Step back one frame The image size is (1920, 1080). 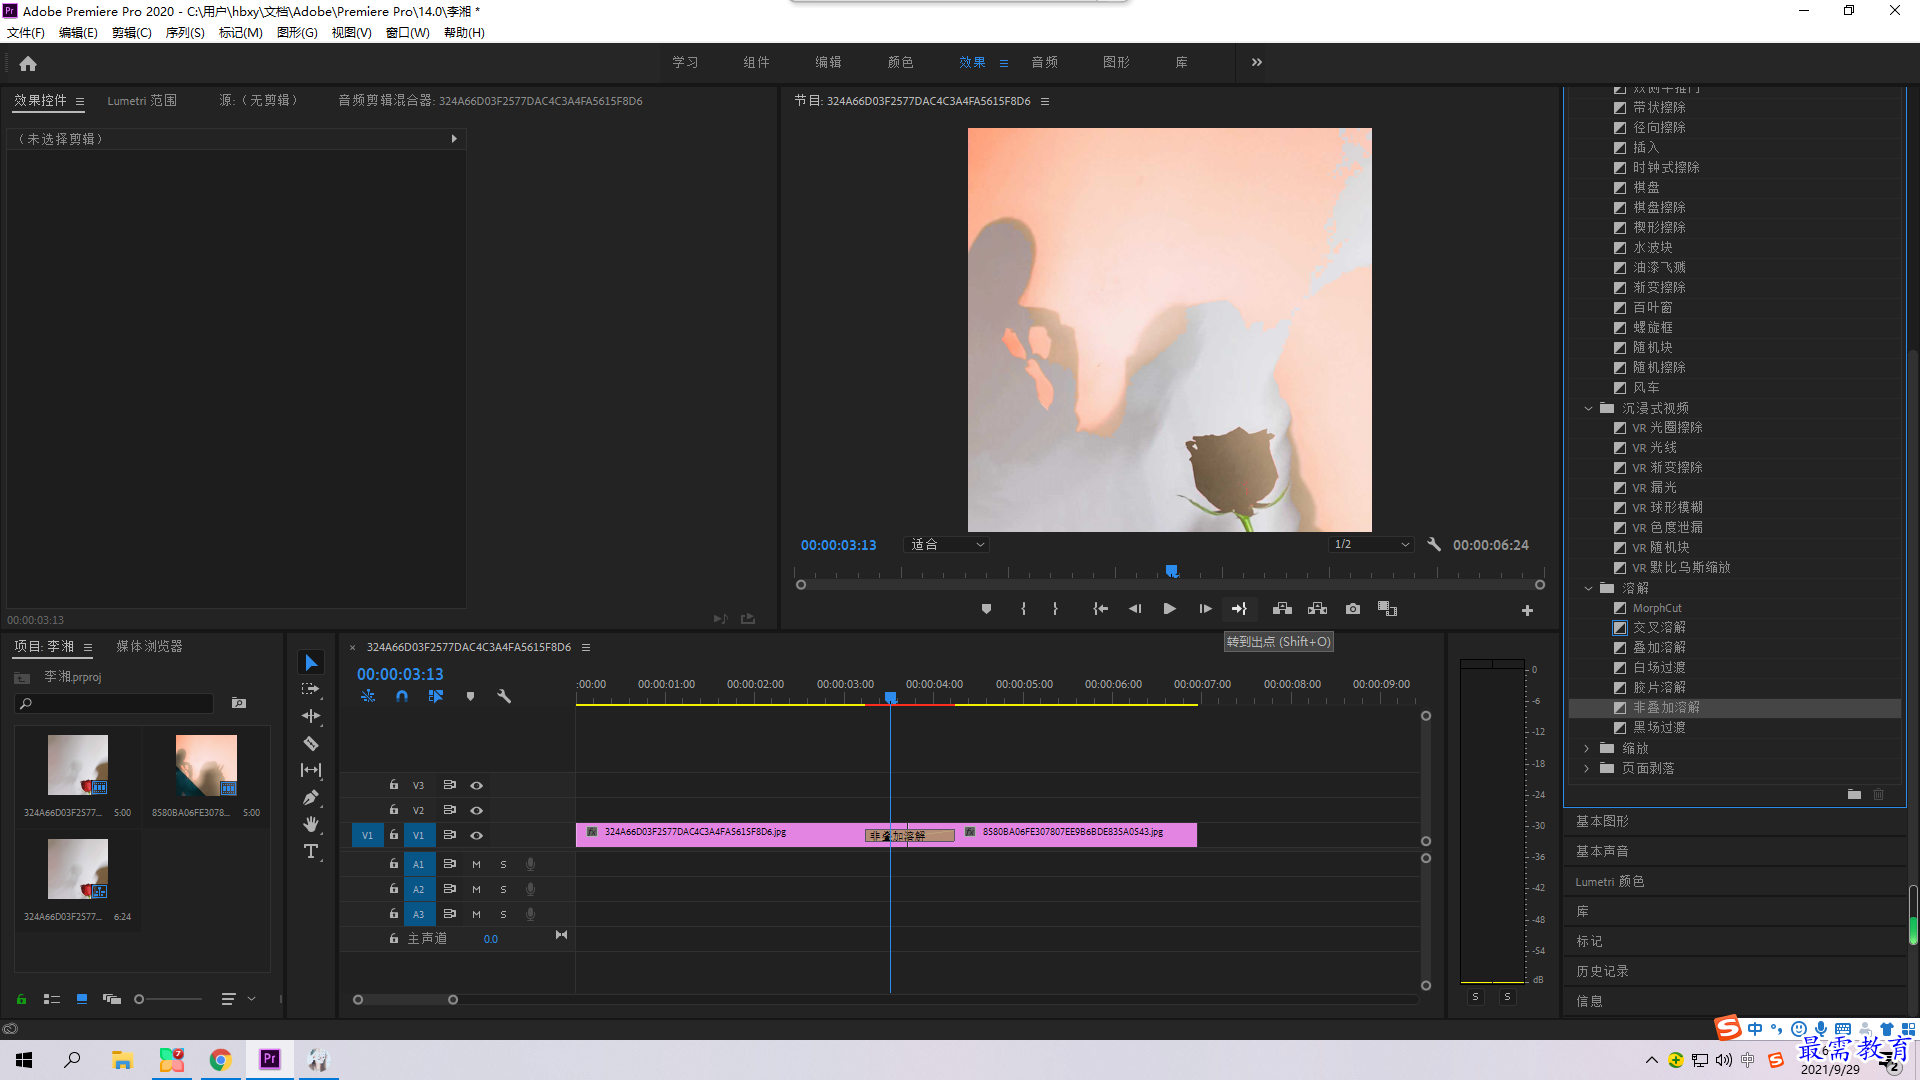click(1135, 609)
